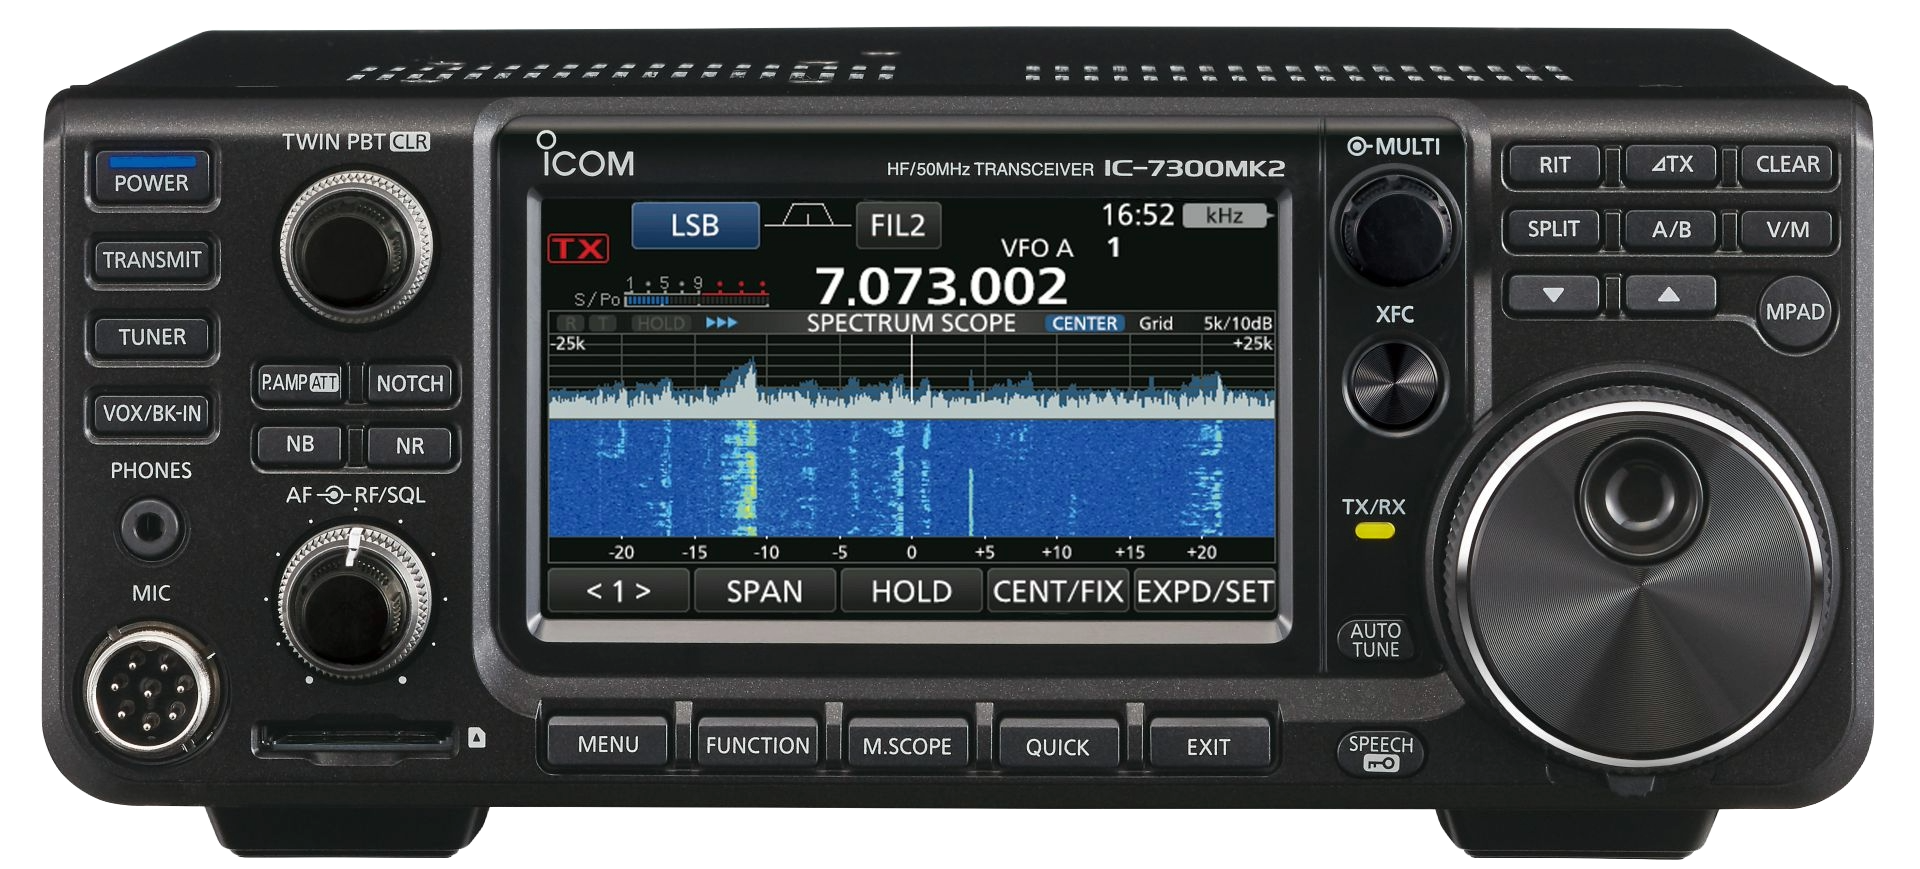
Task: Tap the EXPD/SET soft key
Action: click(1204, 591)
